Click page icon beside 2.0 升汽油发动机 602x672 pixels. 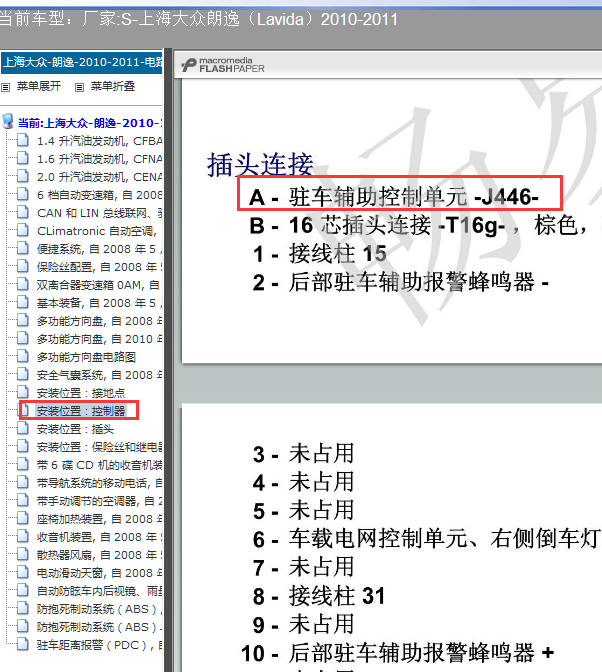[23, 176]
